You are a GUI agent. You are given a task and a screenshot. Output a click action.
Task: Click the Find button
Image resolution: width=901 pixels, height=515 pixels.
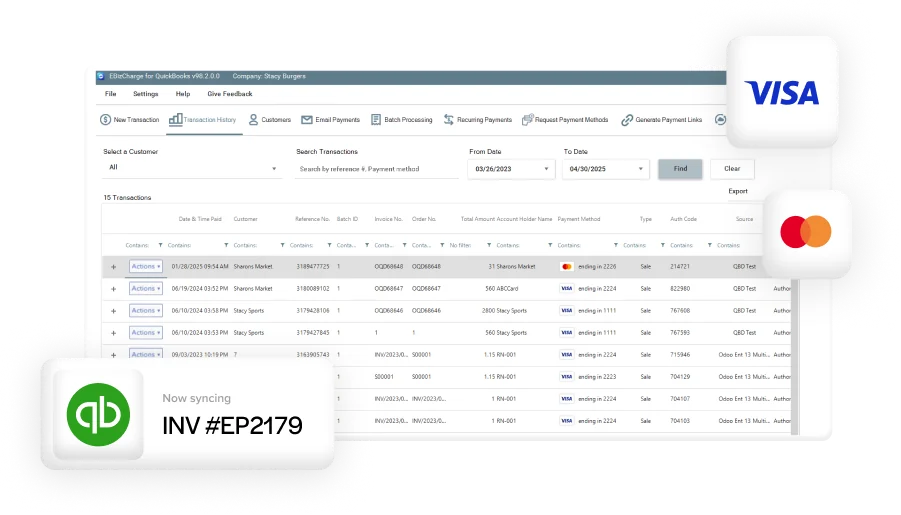coord(680,168)
